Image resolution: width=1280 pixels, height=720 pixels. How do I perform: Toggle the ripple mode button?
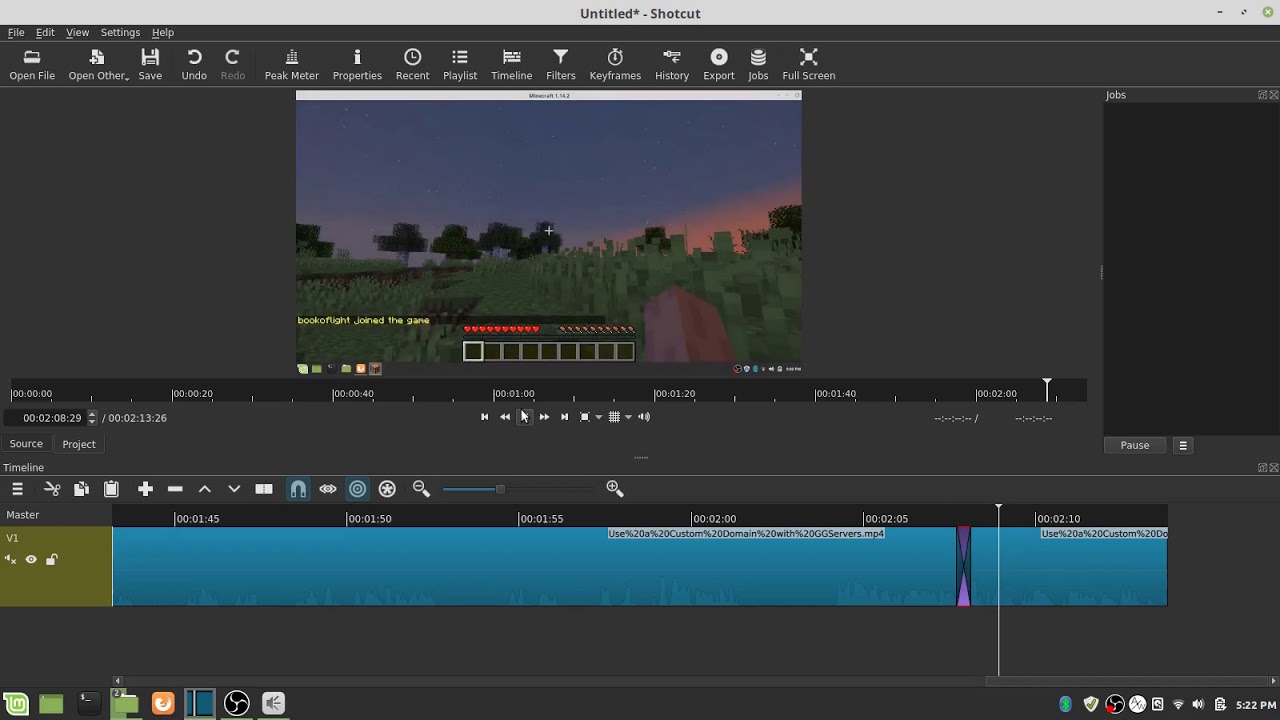coord(358,489)
